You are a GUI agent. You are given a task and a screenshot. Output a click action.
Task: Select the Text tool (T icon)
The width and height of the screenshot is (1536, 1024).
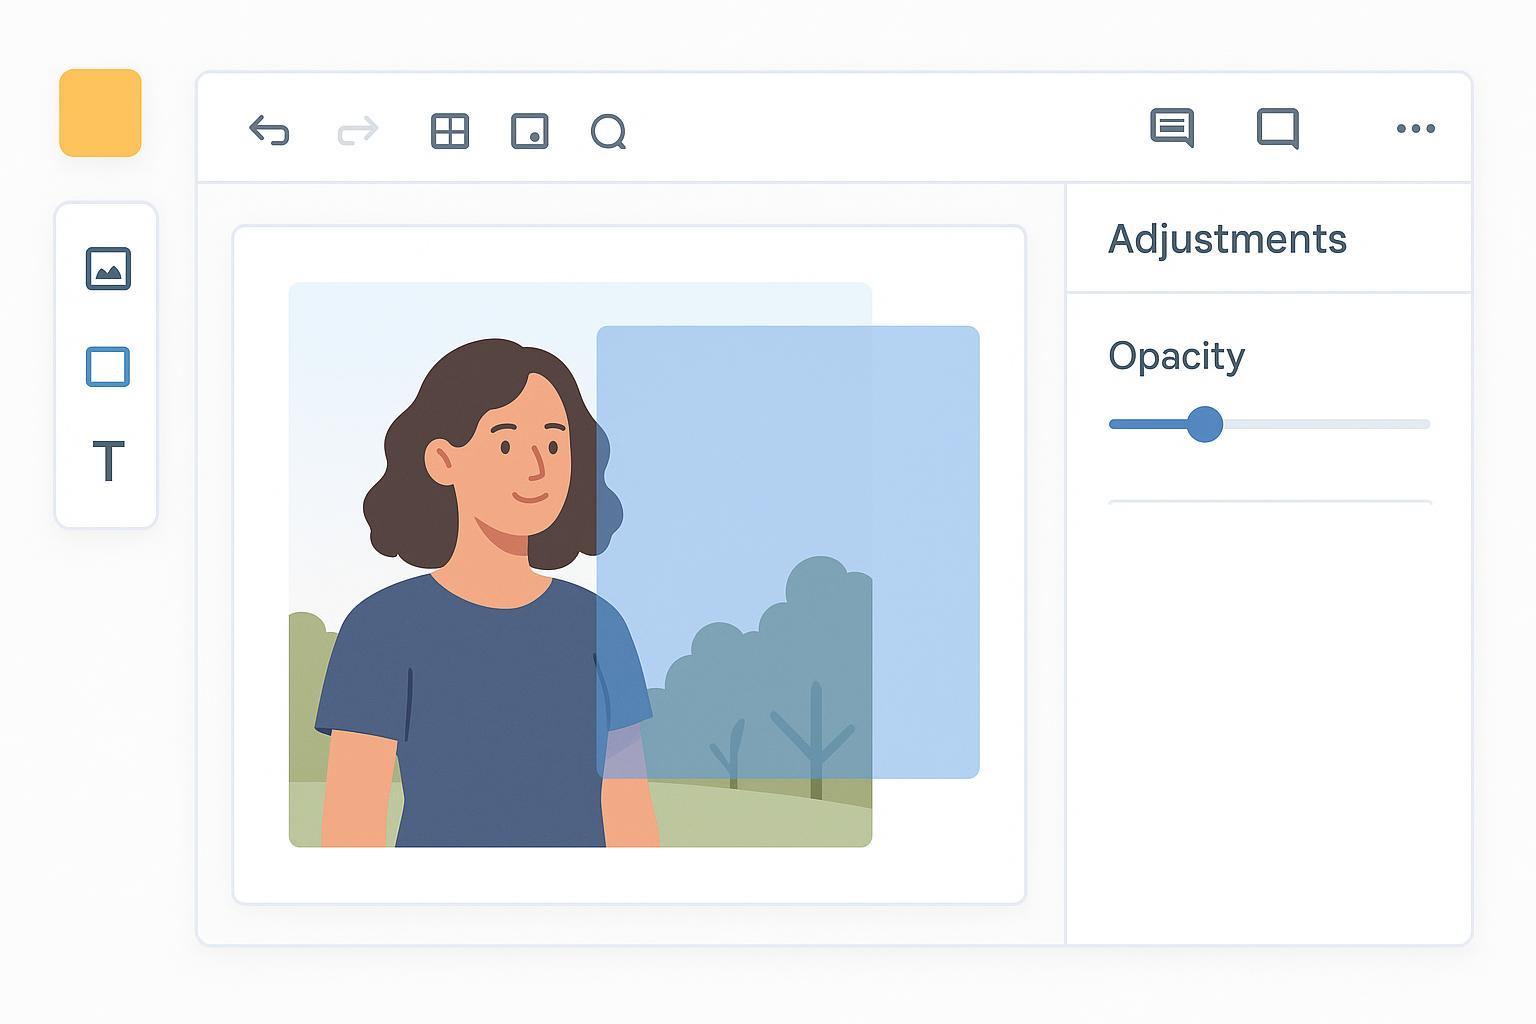tap(108, 461)
